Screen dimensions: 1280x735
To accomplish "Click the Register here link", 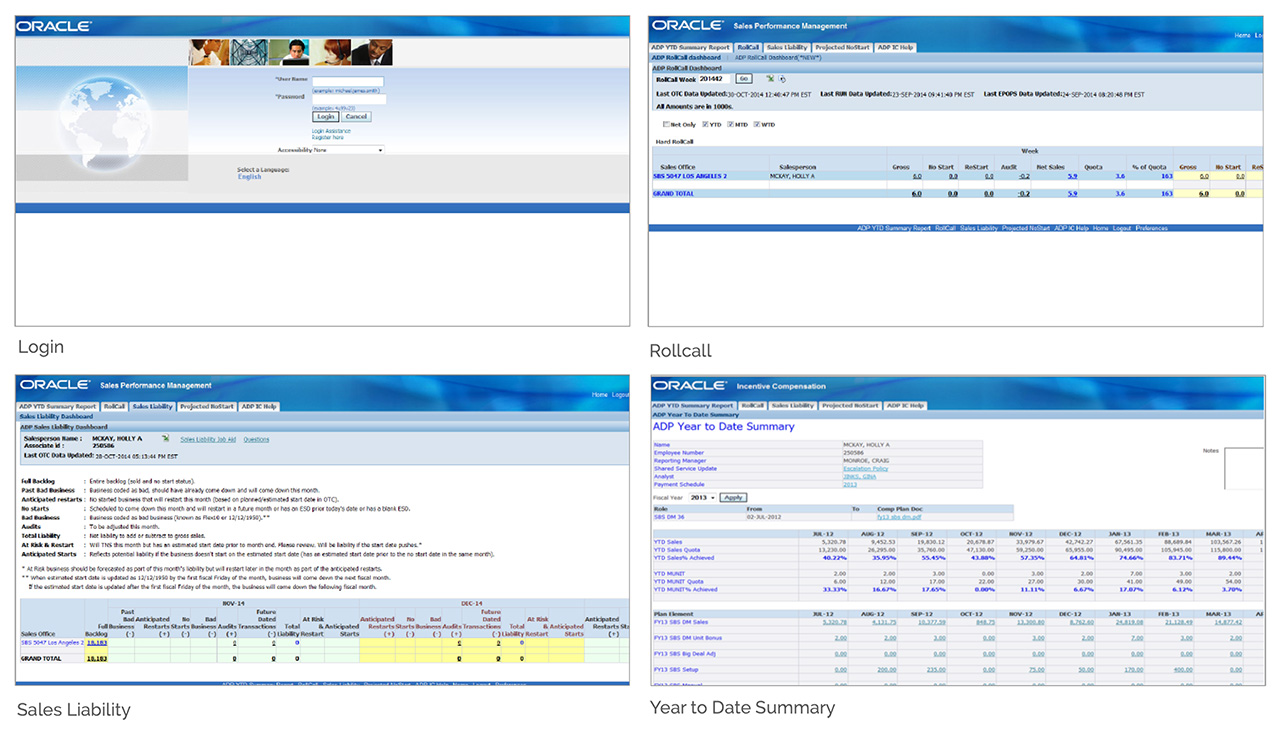I will click(x=328, y=137).
